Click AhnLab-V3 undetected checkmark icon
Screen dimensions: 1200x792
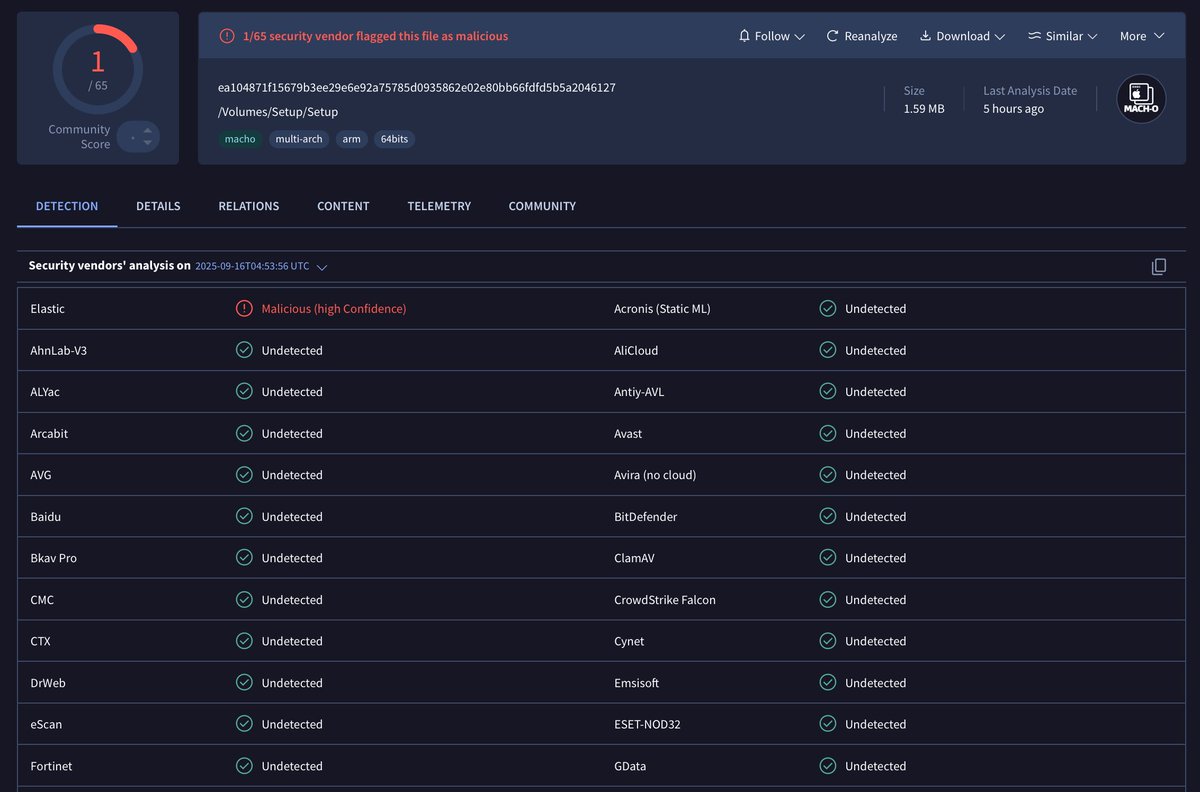tap(244, 350)
